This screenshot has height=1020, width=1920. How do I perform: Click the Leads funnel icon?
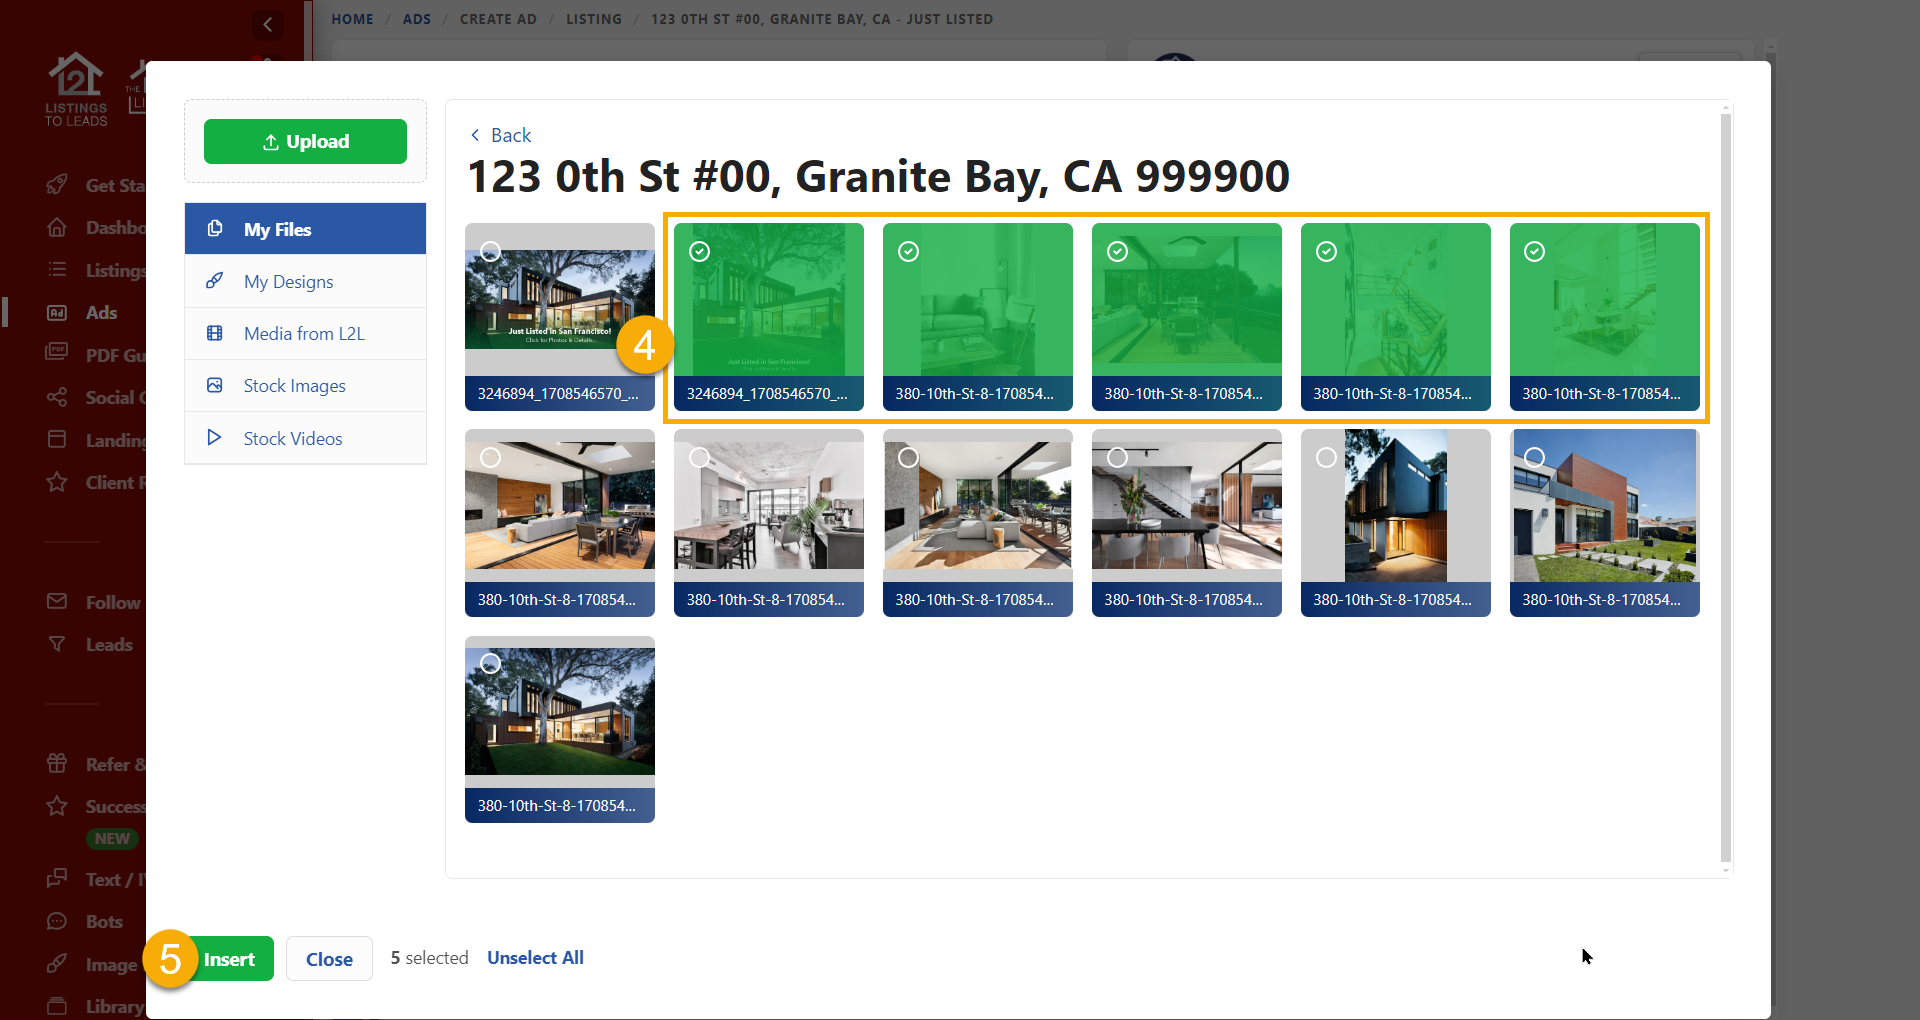pyautogui.click(x=58, y=644)
